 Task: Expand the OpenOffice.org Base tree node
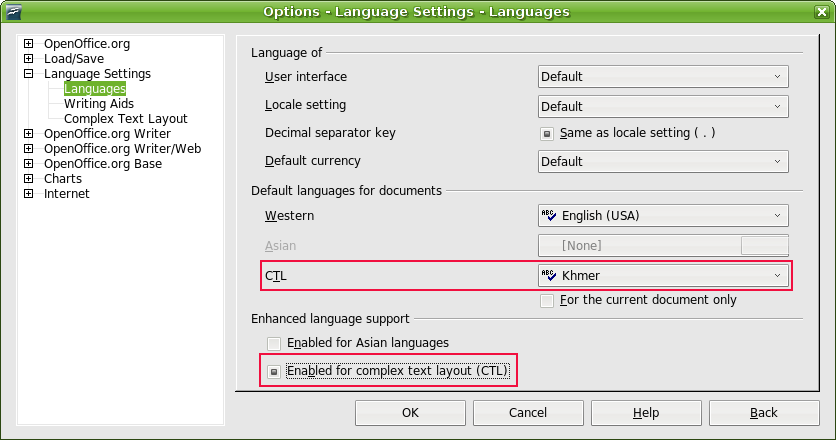click(x=29, y=163)
